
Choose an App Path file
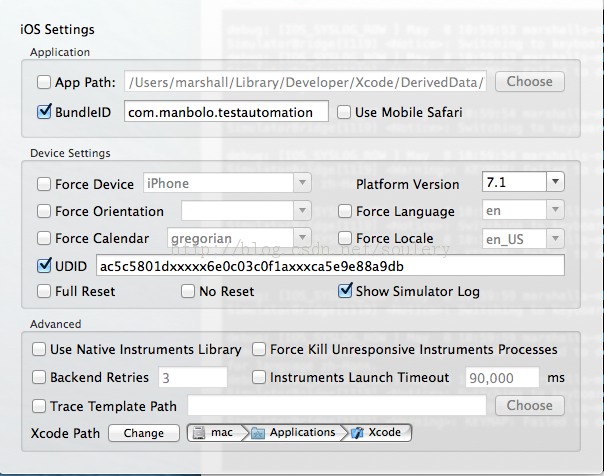pyautogui.click(x=530, y=81)
